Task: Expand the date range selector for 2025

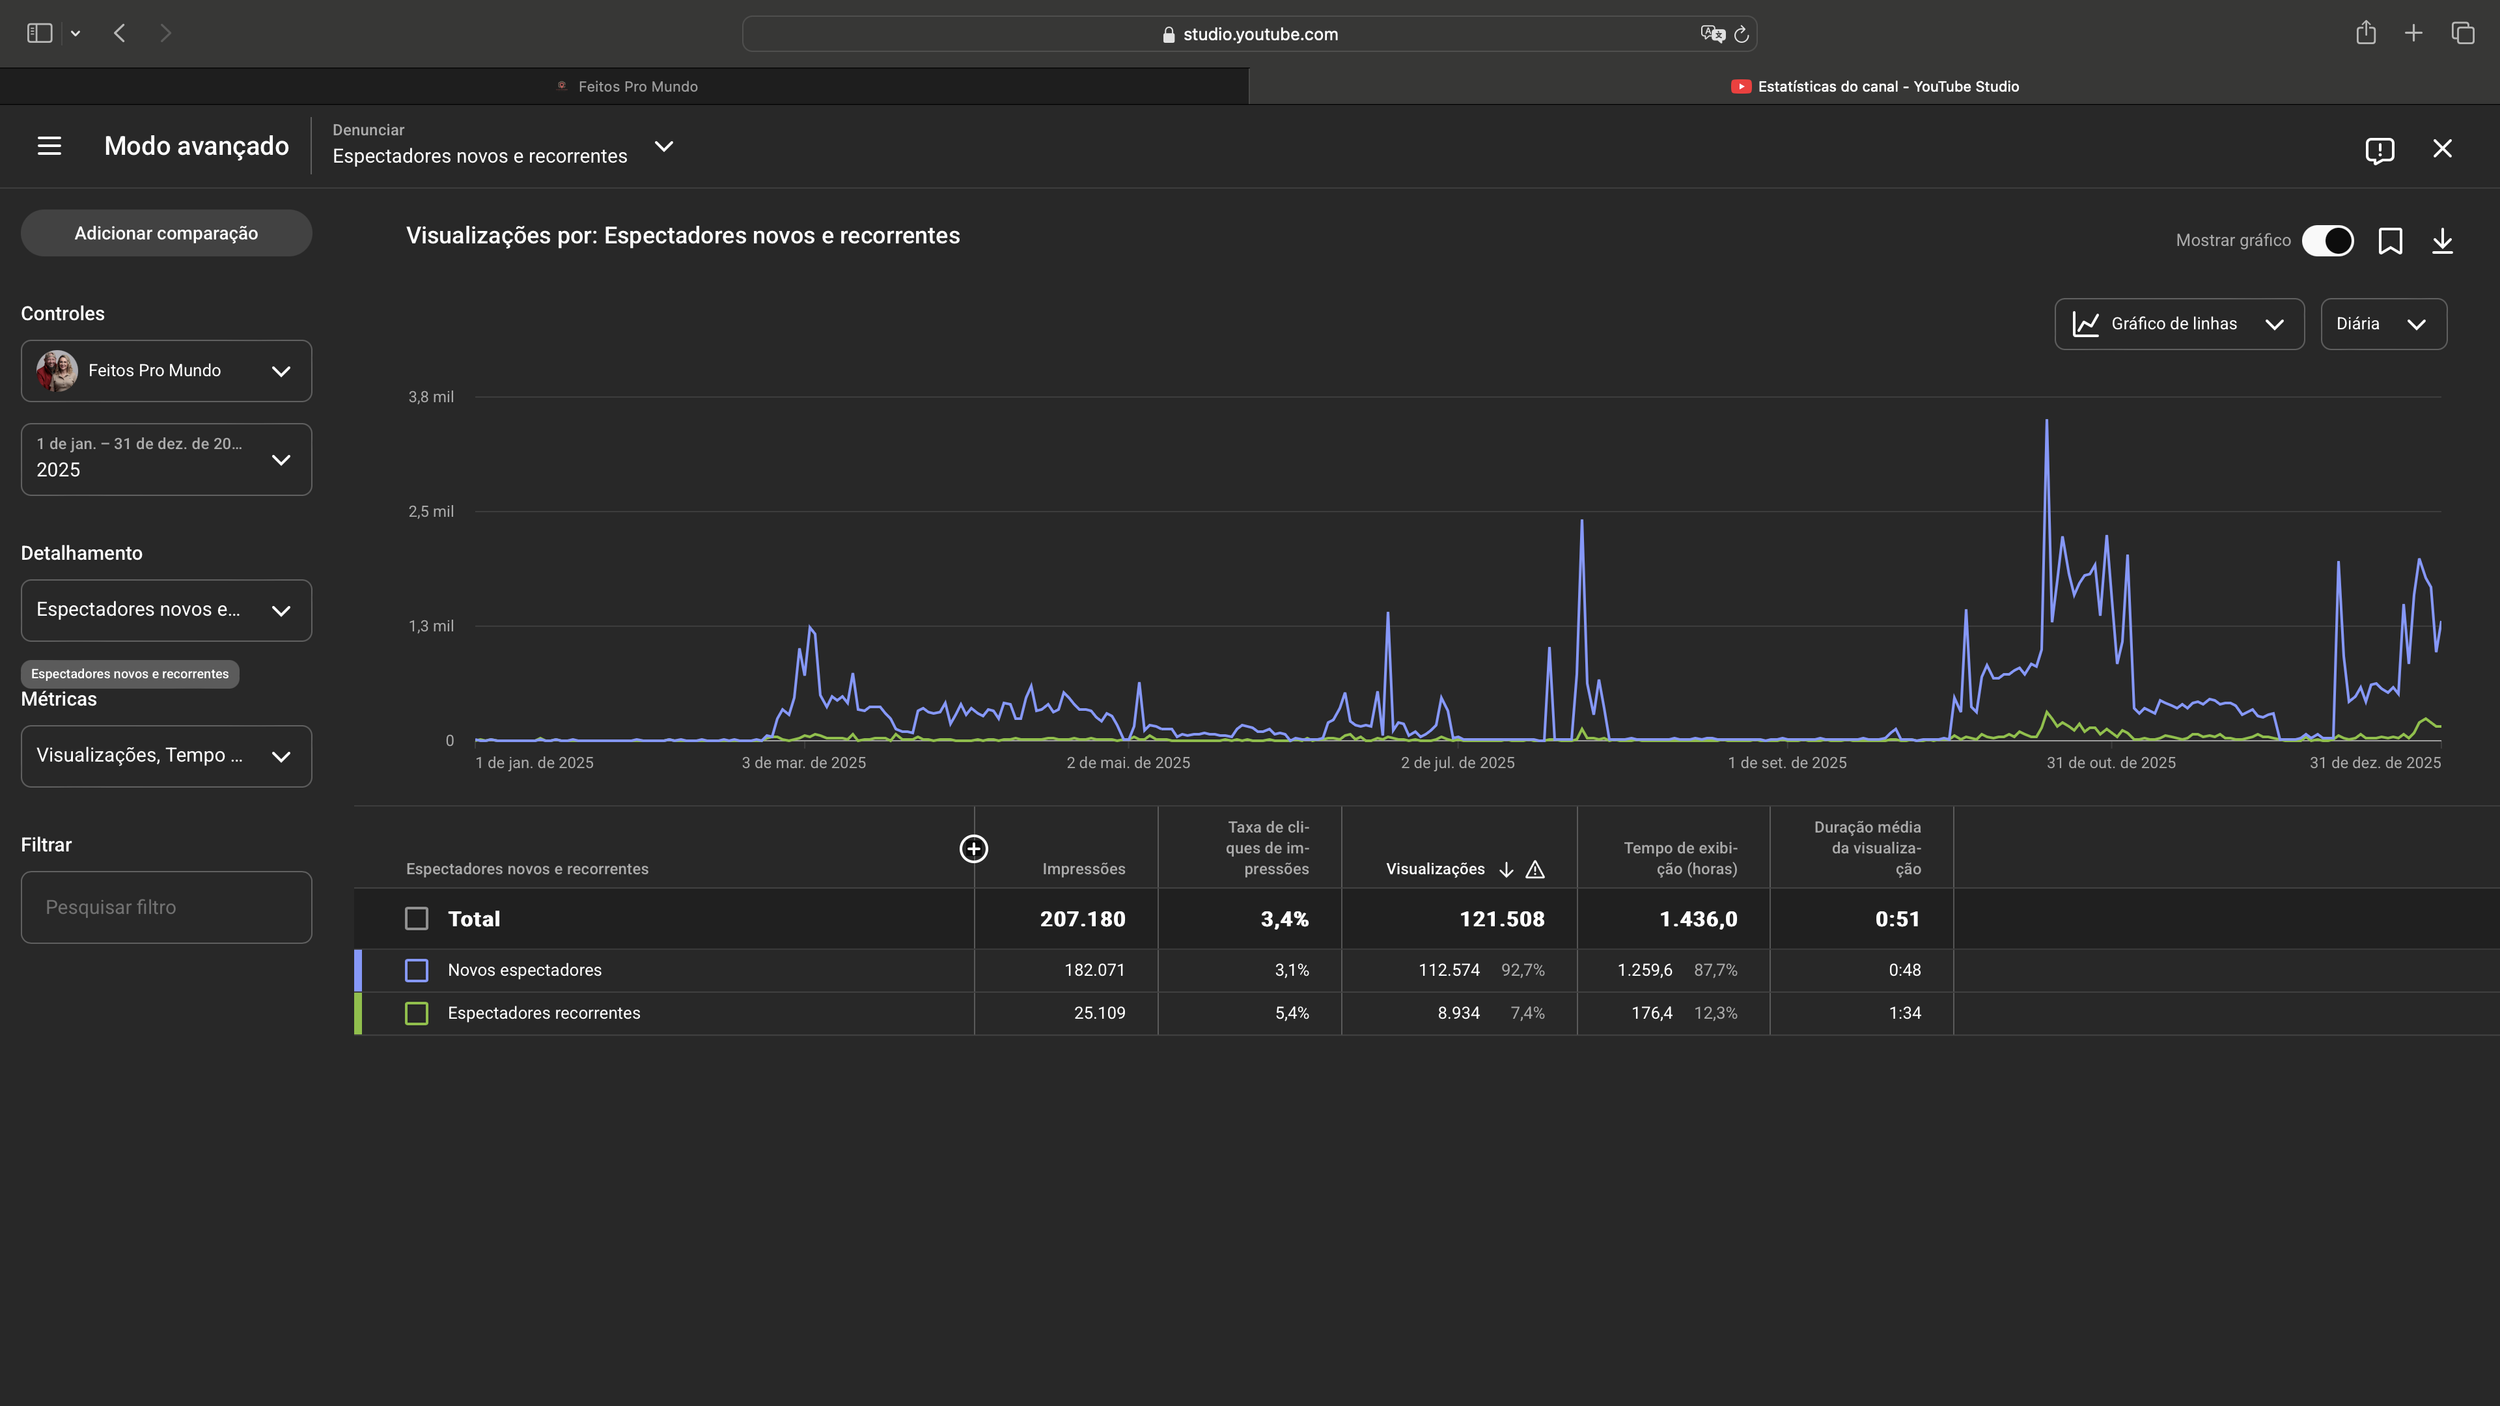Action: 166,459
